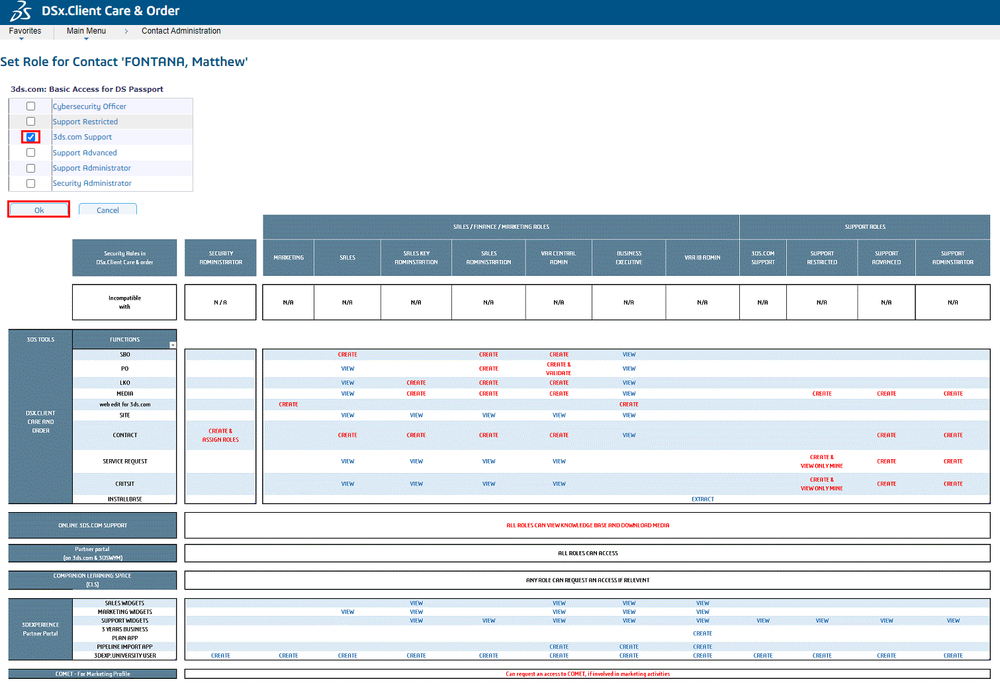Uncheck the 3ds.com Support checkbox
This screenshot has height=688, width=1000.
pyautogui.click(x=31, y=137)
